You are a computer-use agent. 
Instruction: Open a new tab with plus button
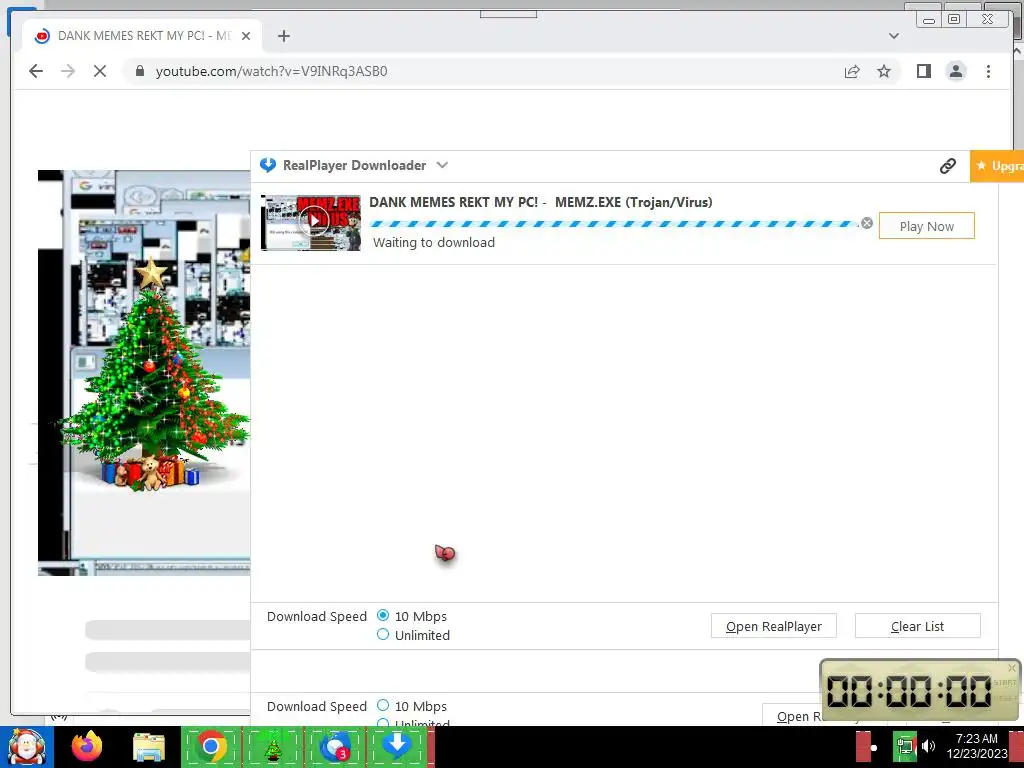pyautogui.click(x=283, y=36)
